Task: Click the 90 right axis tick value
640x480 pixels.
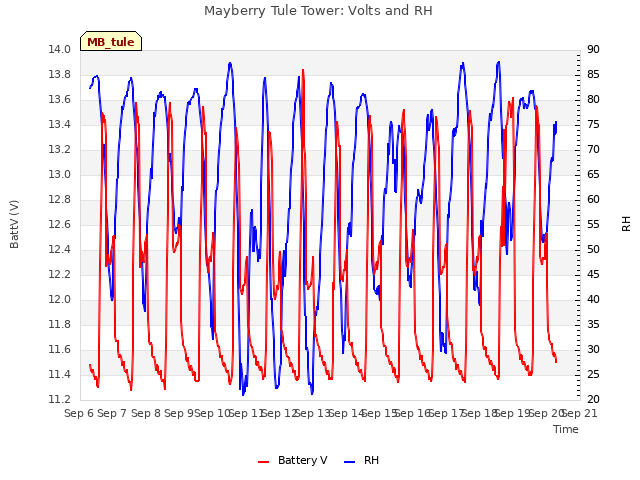Action: pyautogui.click(x=593, y=49)
